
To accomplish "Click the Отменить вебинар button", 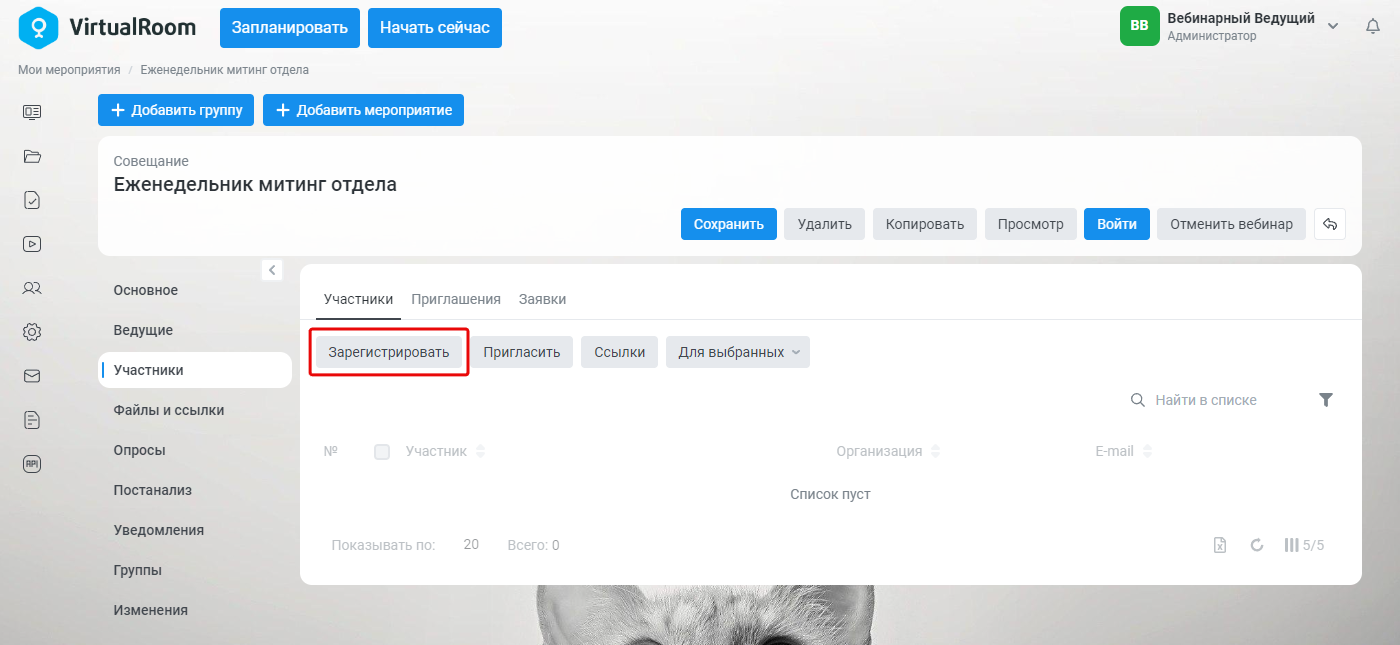I will [x=1232, y=224].
